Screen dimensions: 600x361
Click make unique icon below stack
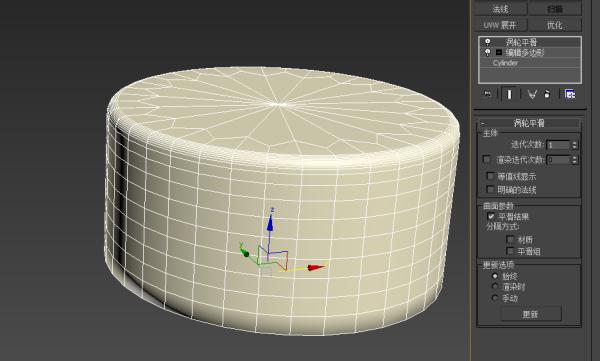coord(532,94)
